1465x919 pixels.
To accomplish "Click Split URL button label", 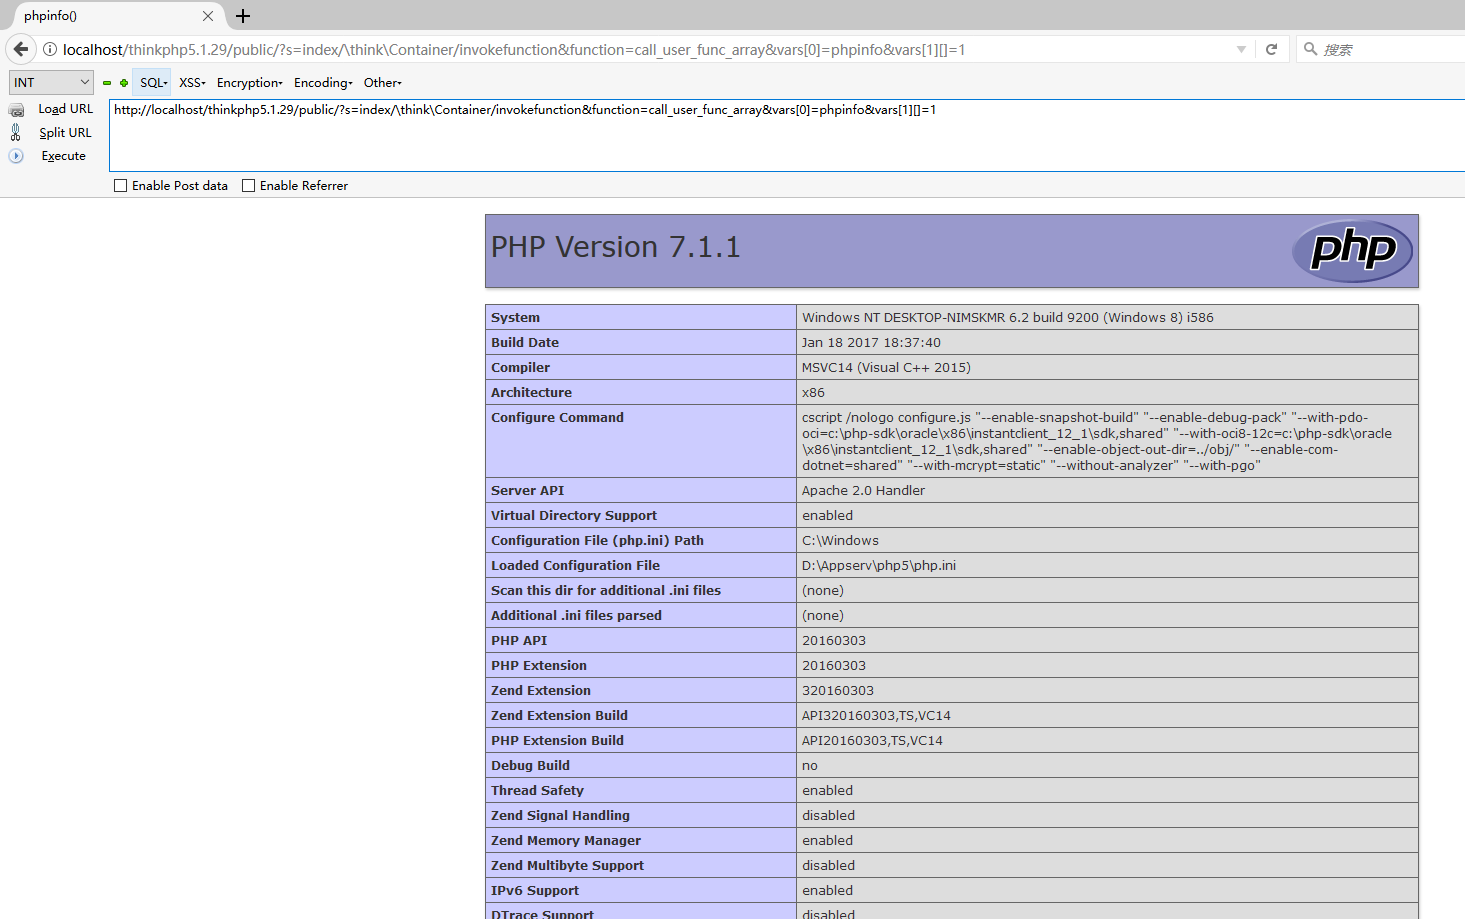I will coord(66,132).
